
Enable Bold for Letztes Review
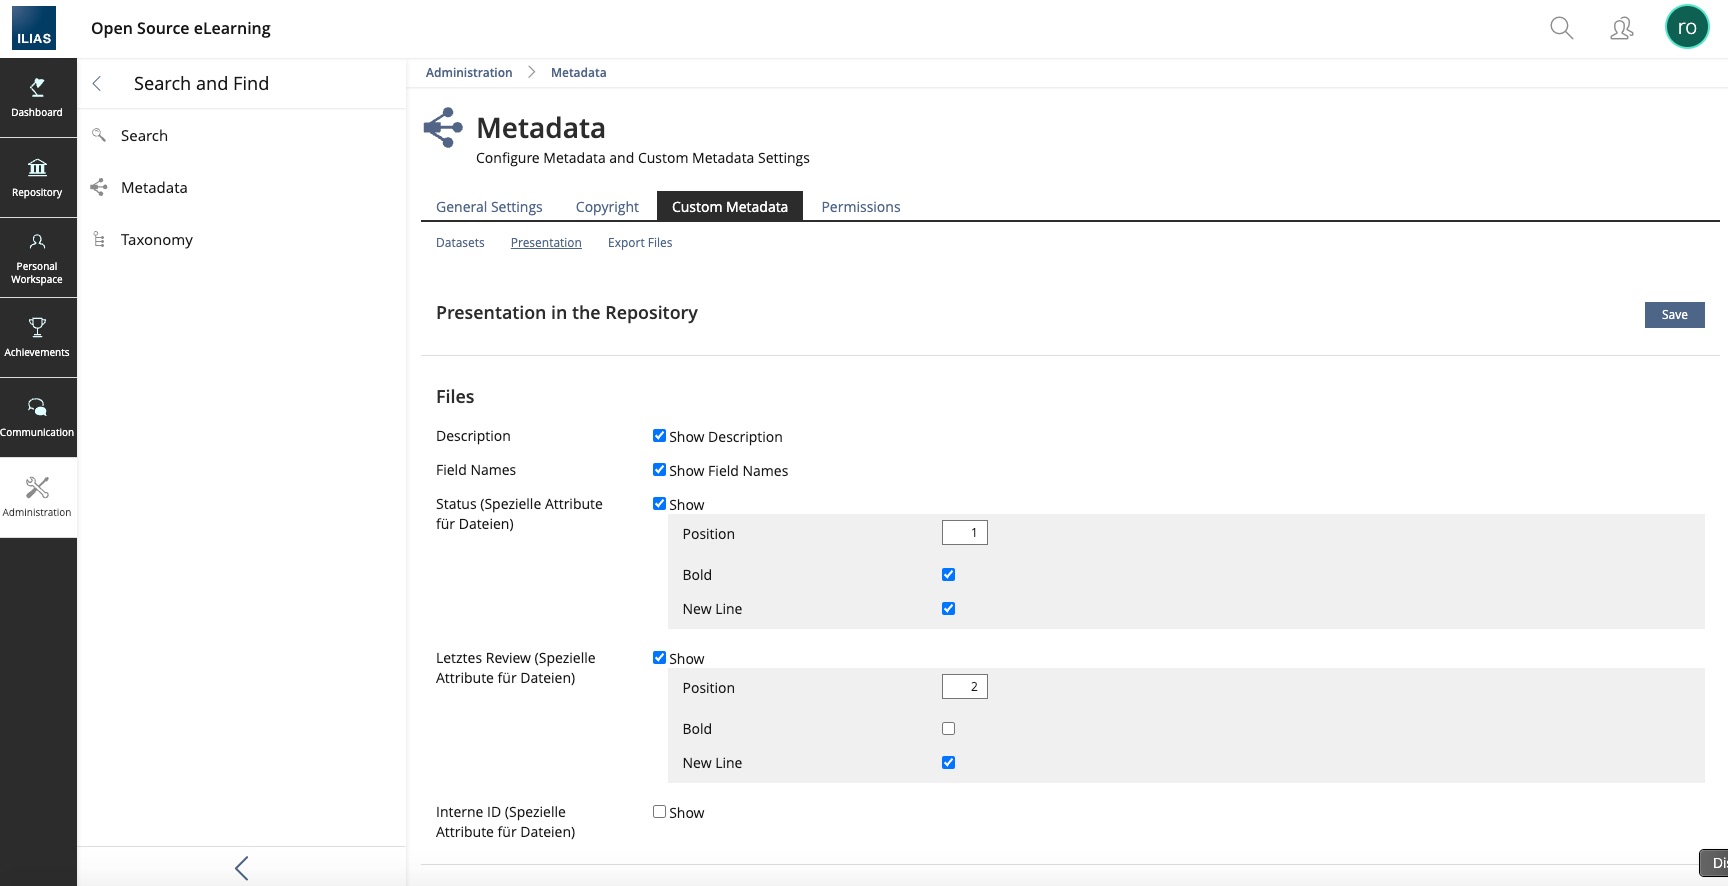coord(948,729)
